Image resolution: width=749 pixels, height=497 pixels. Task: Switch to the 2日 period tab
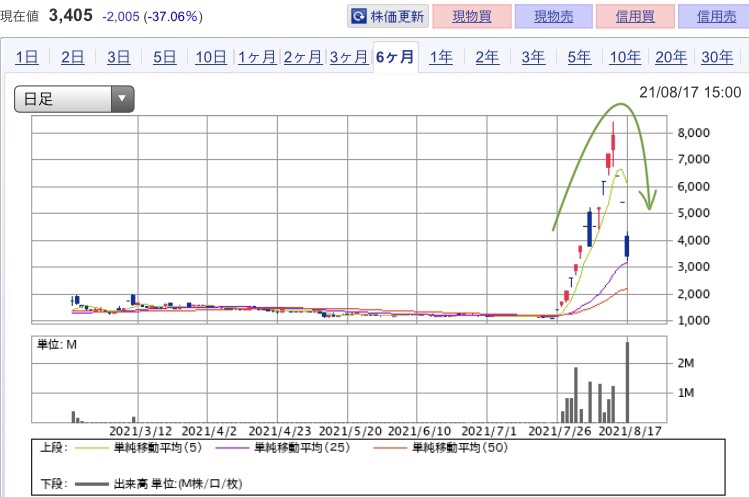click(73, 57)
